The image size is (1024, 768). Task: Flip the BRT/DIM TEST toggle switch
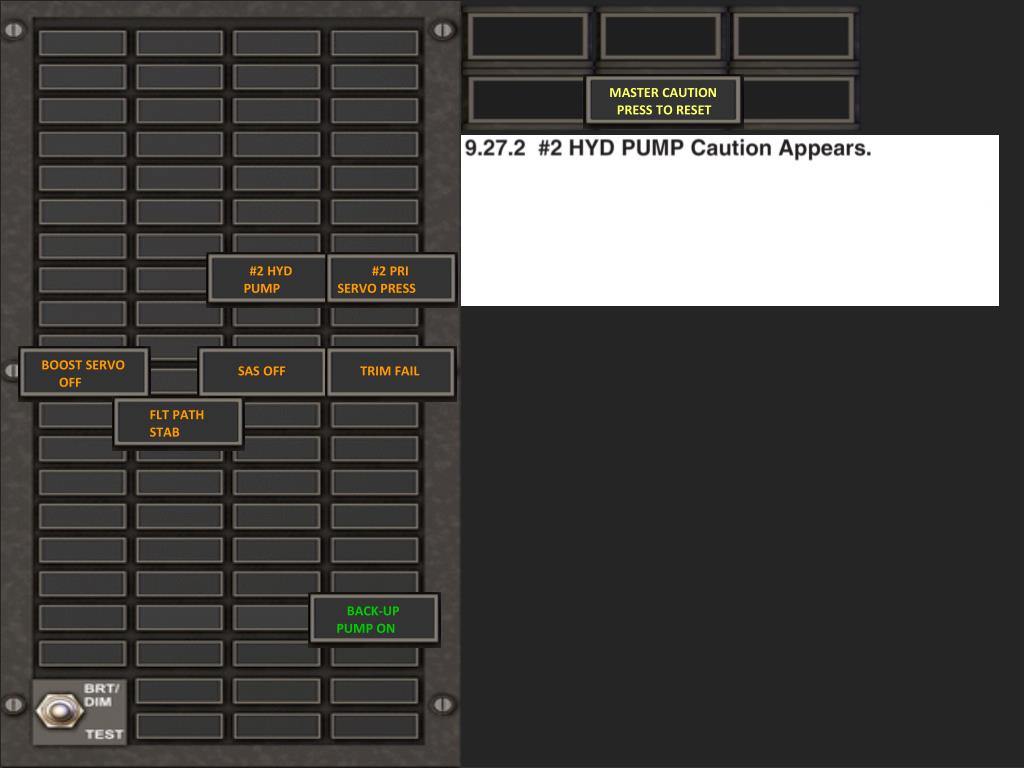coord(59,711)
